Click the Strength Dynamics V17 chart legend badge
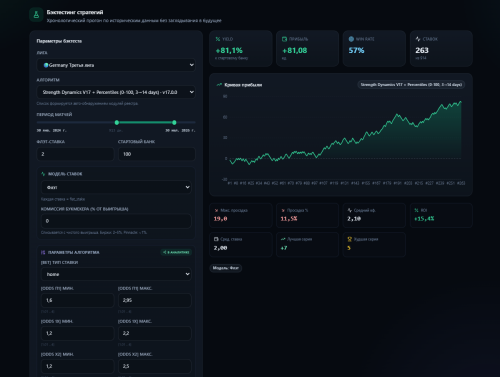The height and width of the screenshot is (377, 500). tap(411, 85)
